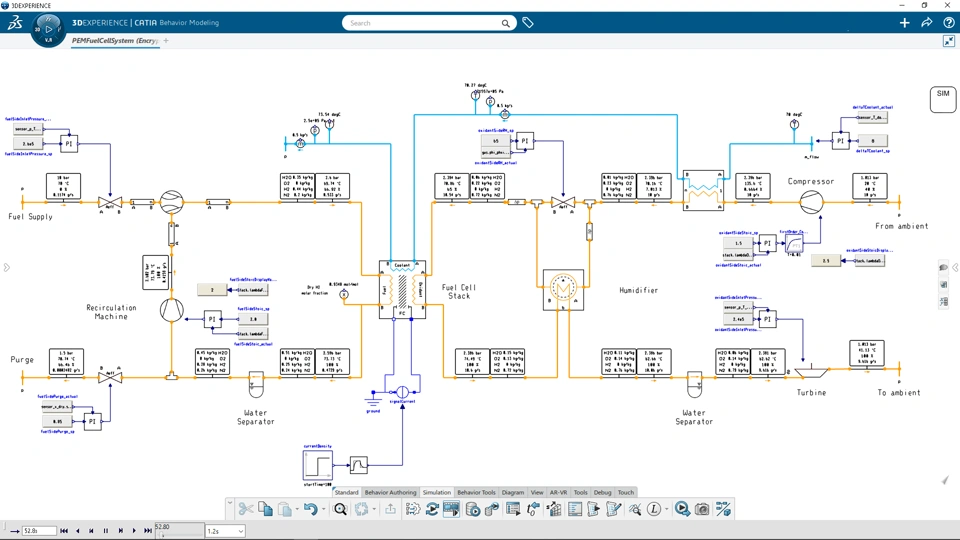The image size is (960, 540).
Task: Click the 52.8s time input field
Action: (x=39, y=531)
